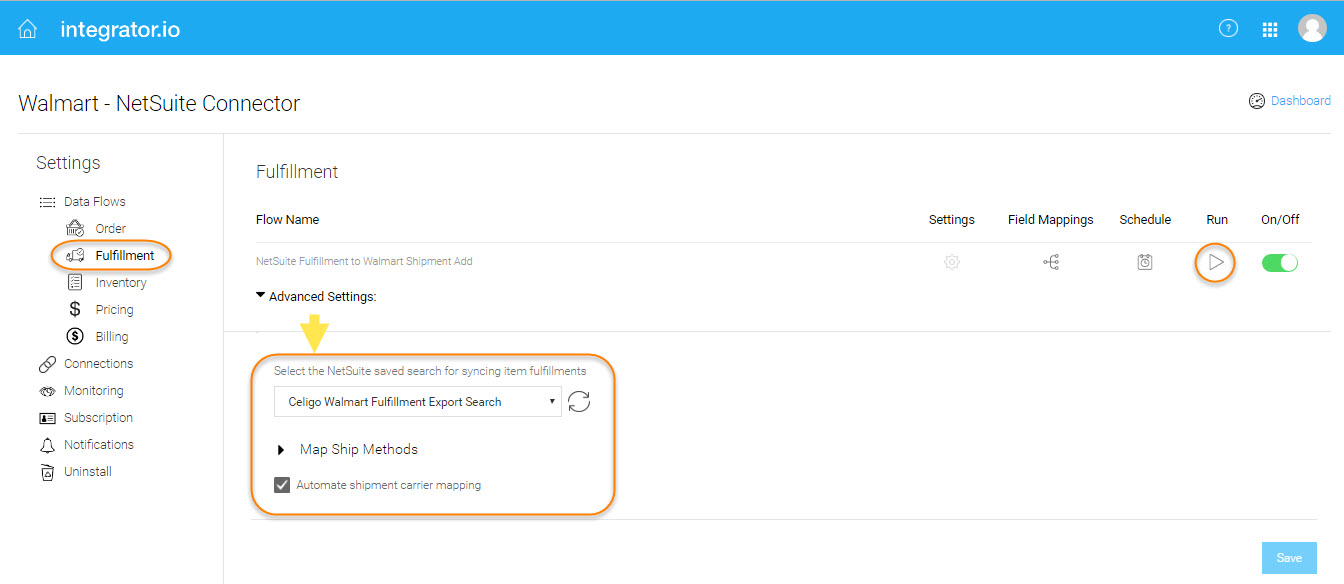Click the Save button

(1289, 558)
